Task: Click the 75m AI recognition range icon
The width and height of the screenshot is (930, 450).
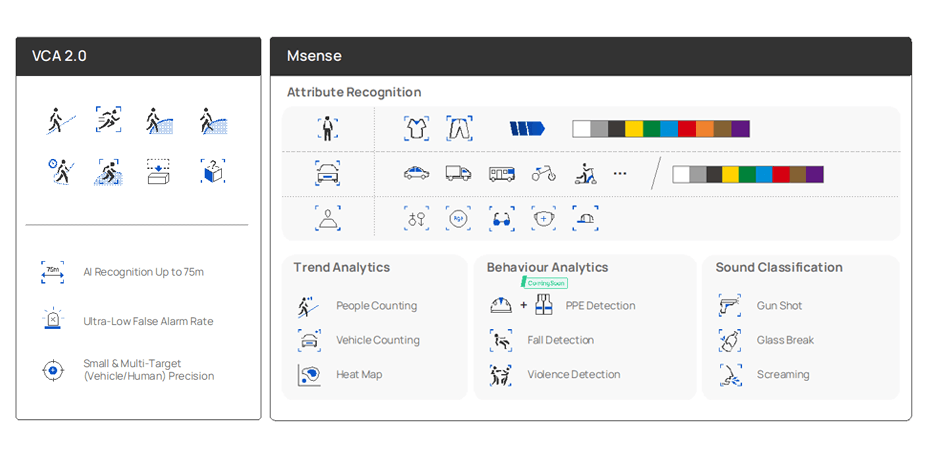Action: pos(53,272)
